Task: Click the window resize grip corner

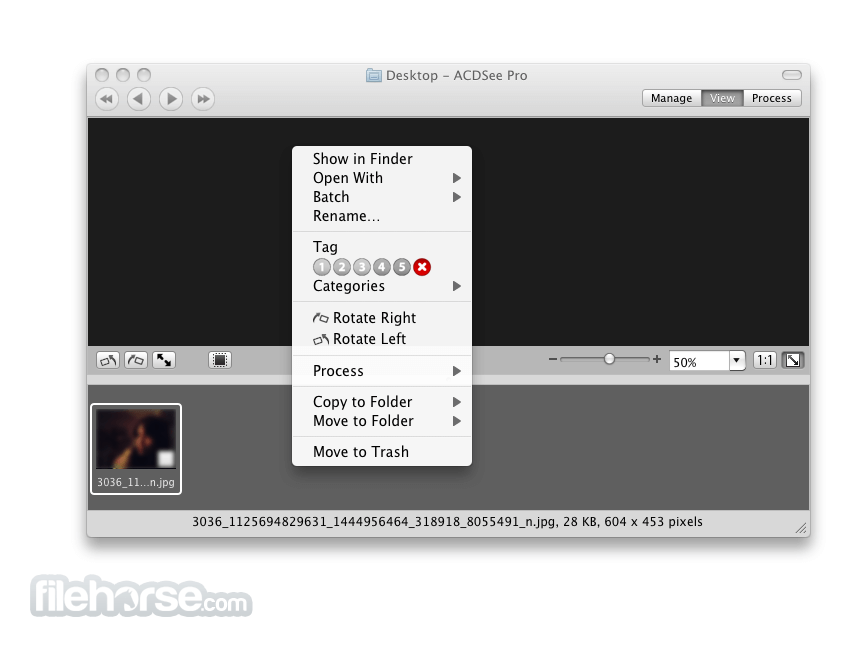Action: (801, 528)
